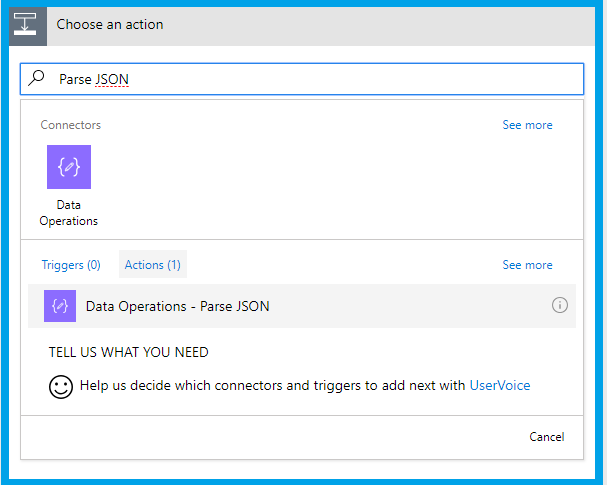Click the smiley face feedback icon
This screenshot has height=485, width=607.
(x=61, y=386)
